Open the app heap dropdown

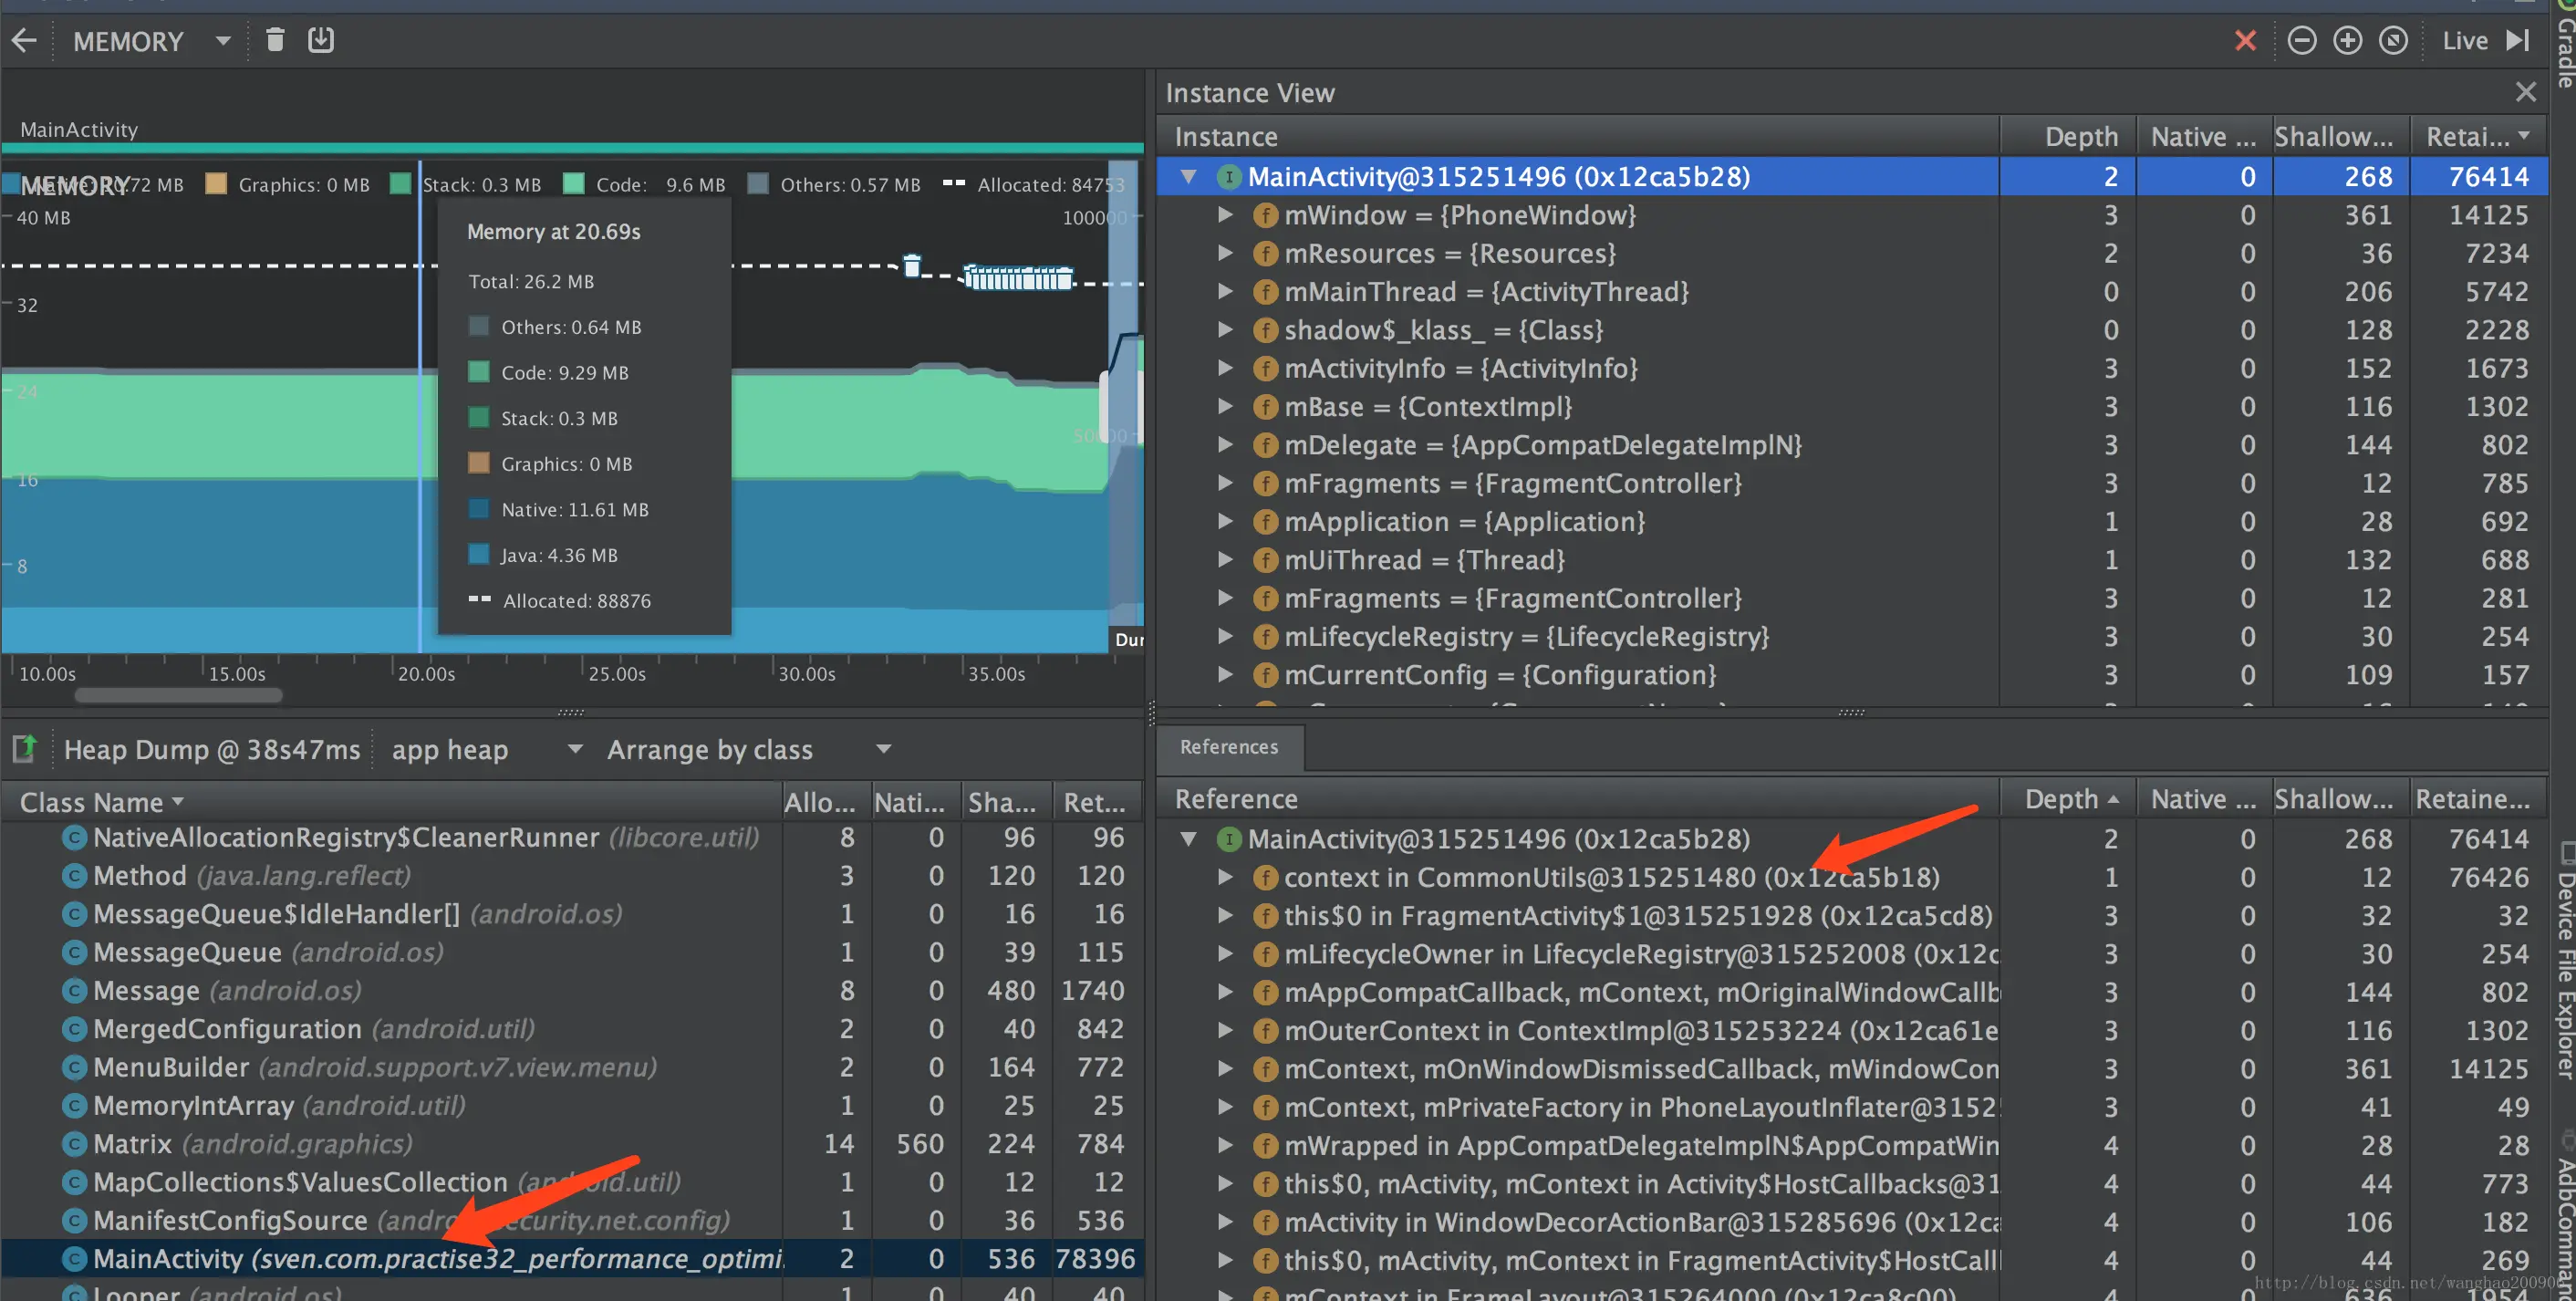coord(486,749)
